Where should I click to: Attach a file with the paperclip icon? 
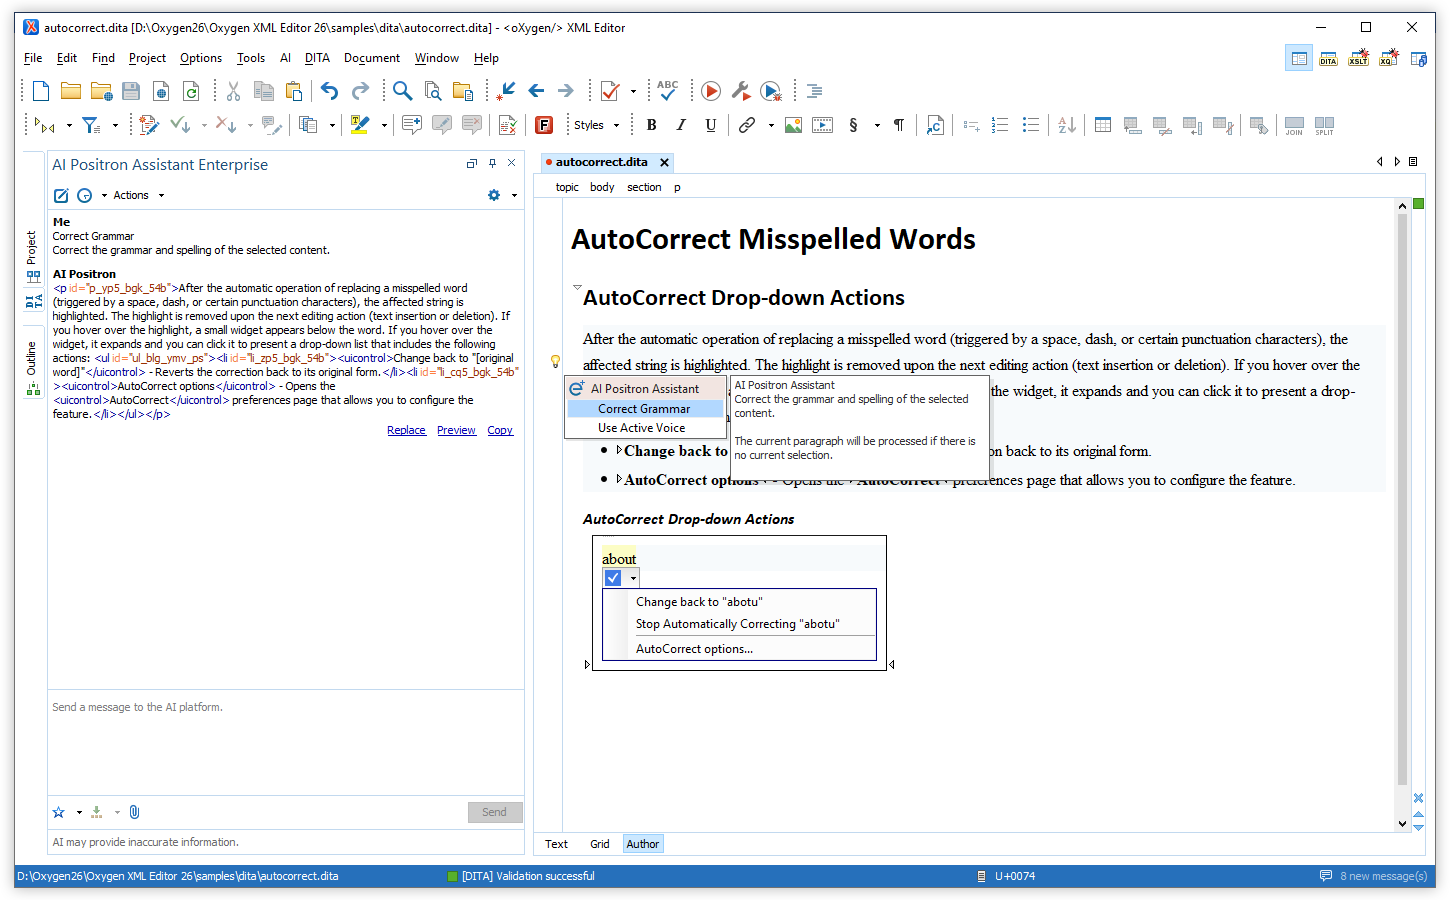pos(135,812)
